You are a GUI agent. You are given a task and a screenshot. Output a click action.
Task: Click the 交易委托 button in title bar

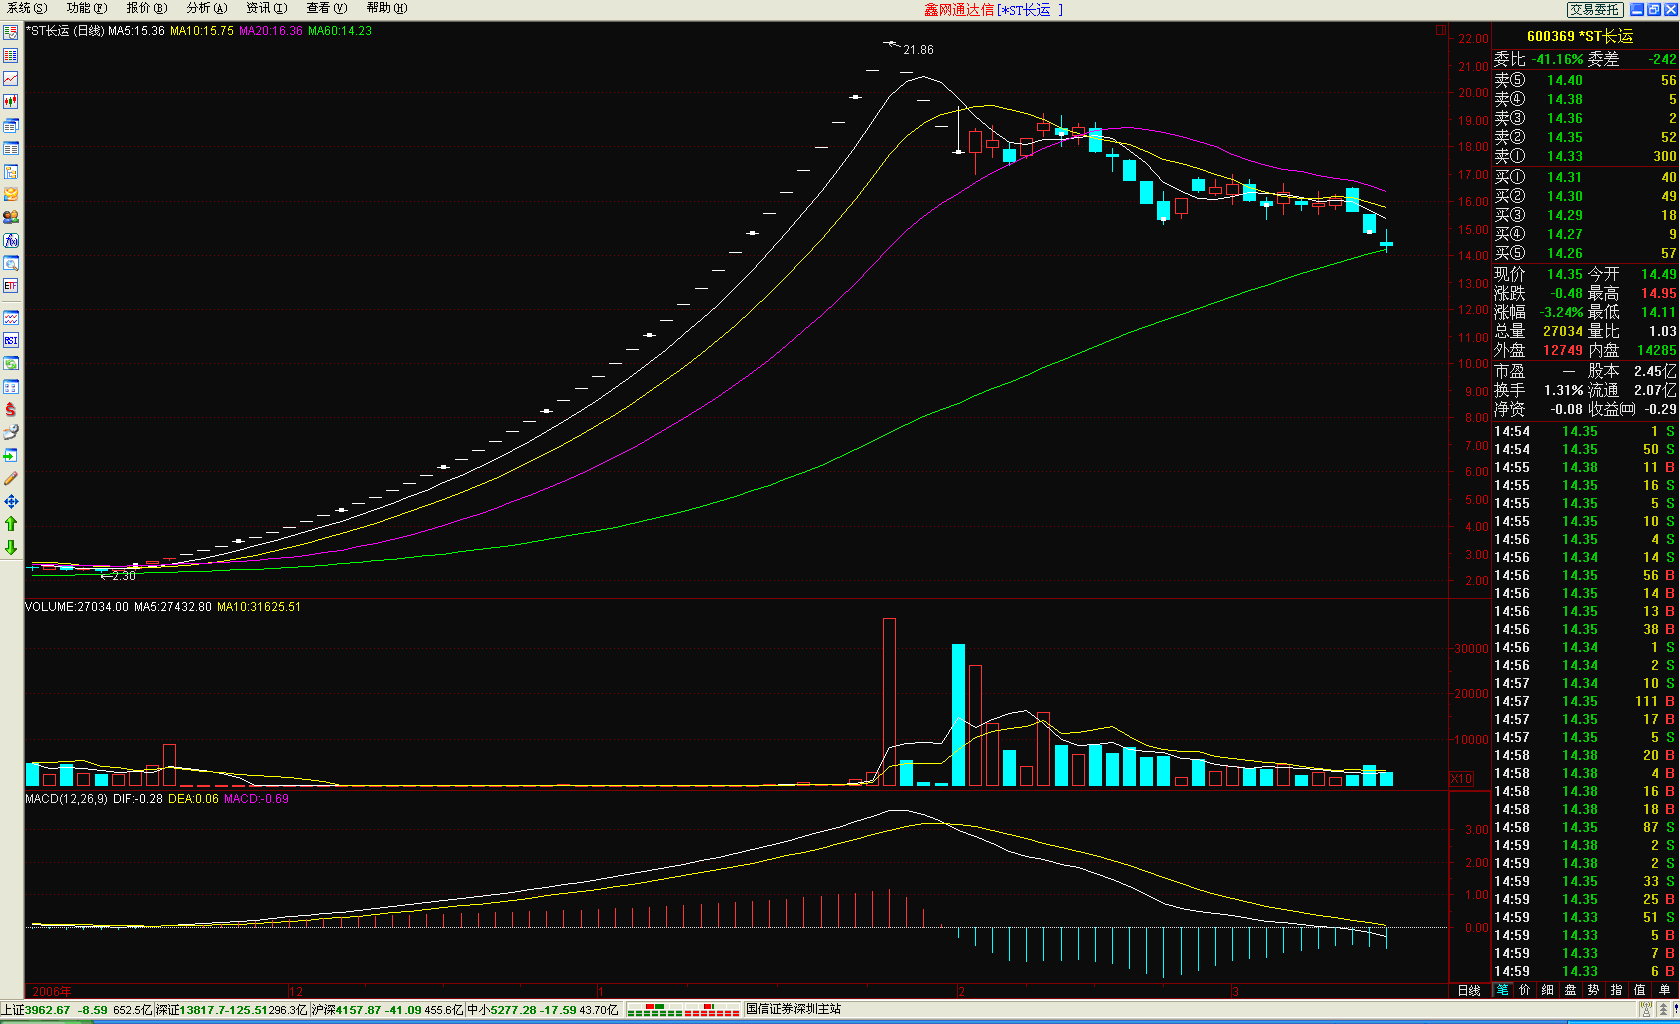pos(1594,9)
